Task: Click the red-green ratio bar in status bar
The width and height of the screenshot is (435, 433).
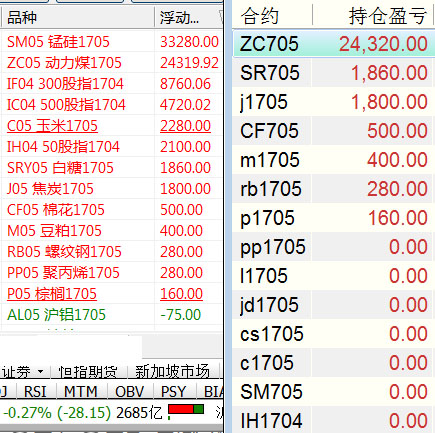Action: 186,409
